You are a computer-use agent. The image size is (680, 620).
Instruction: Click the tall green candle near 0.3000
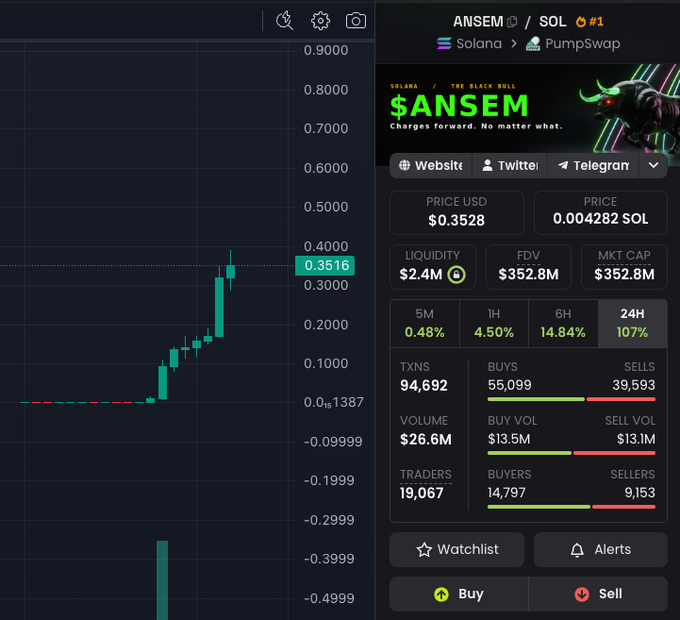tap(219, 307)
